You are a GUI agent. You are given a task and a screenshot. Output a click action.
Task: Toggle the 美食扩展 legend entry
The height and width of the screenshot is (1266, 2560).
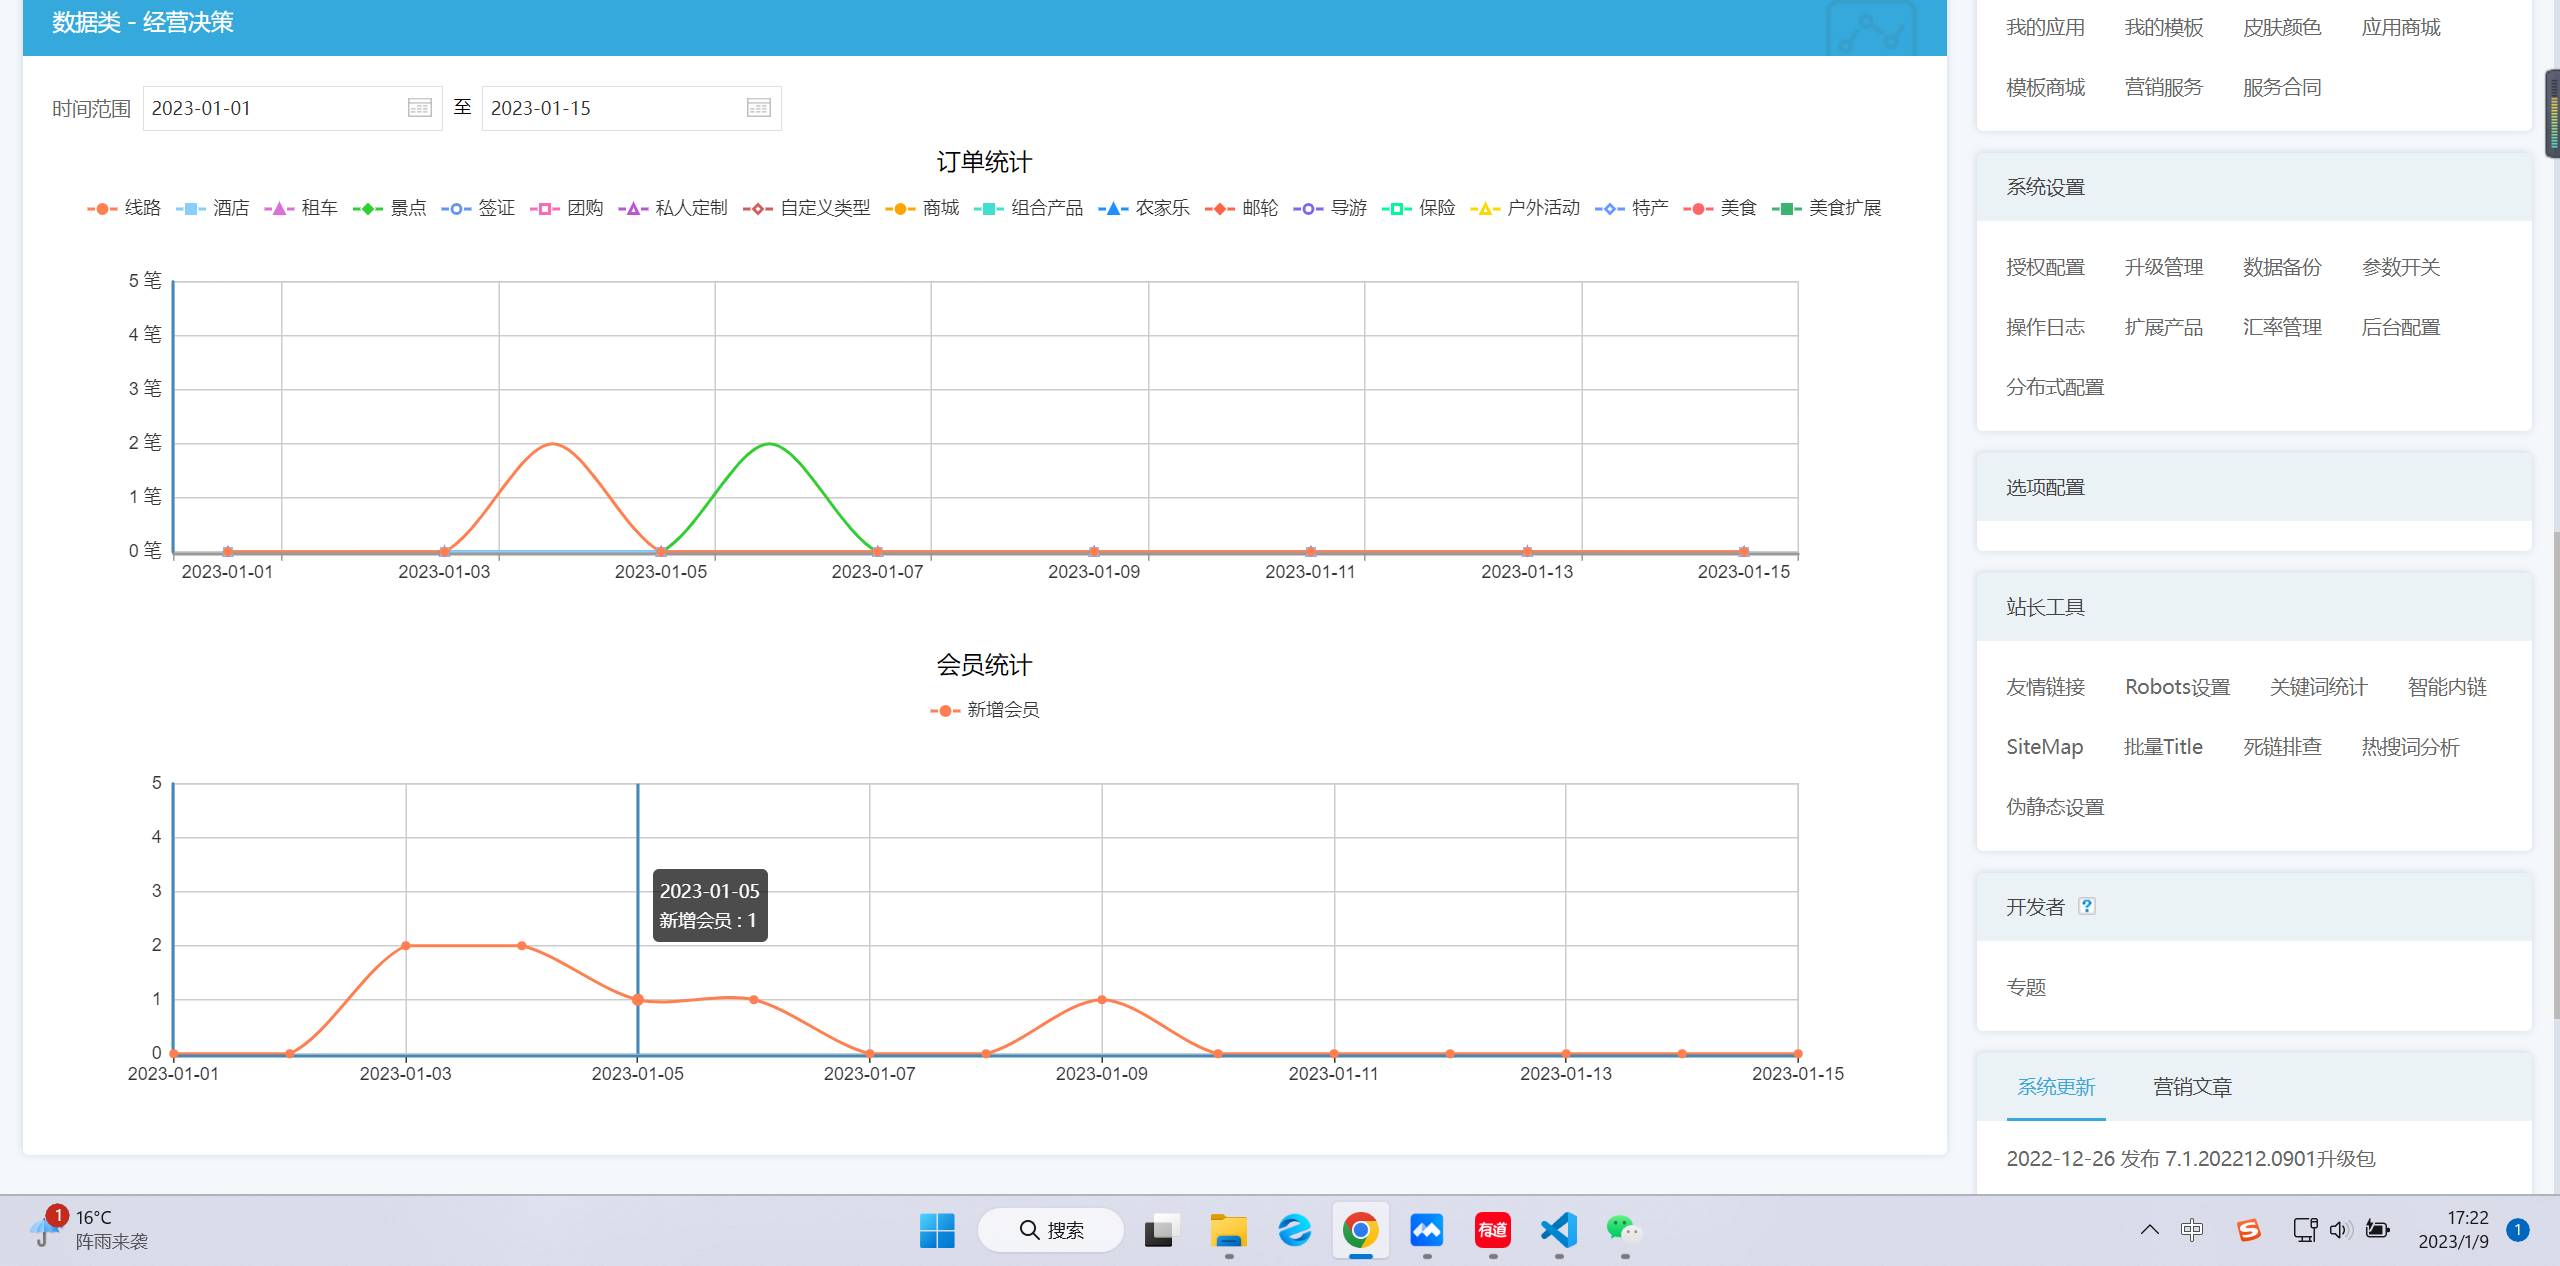pos(1827,208)
